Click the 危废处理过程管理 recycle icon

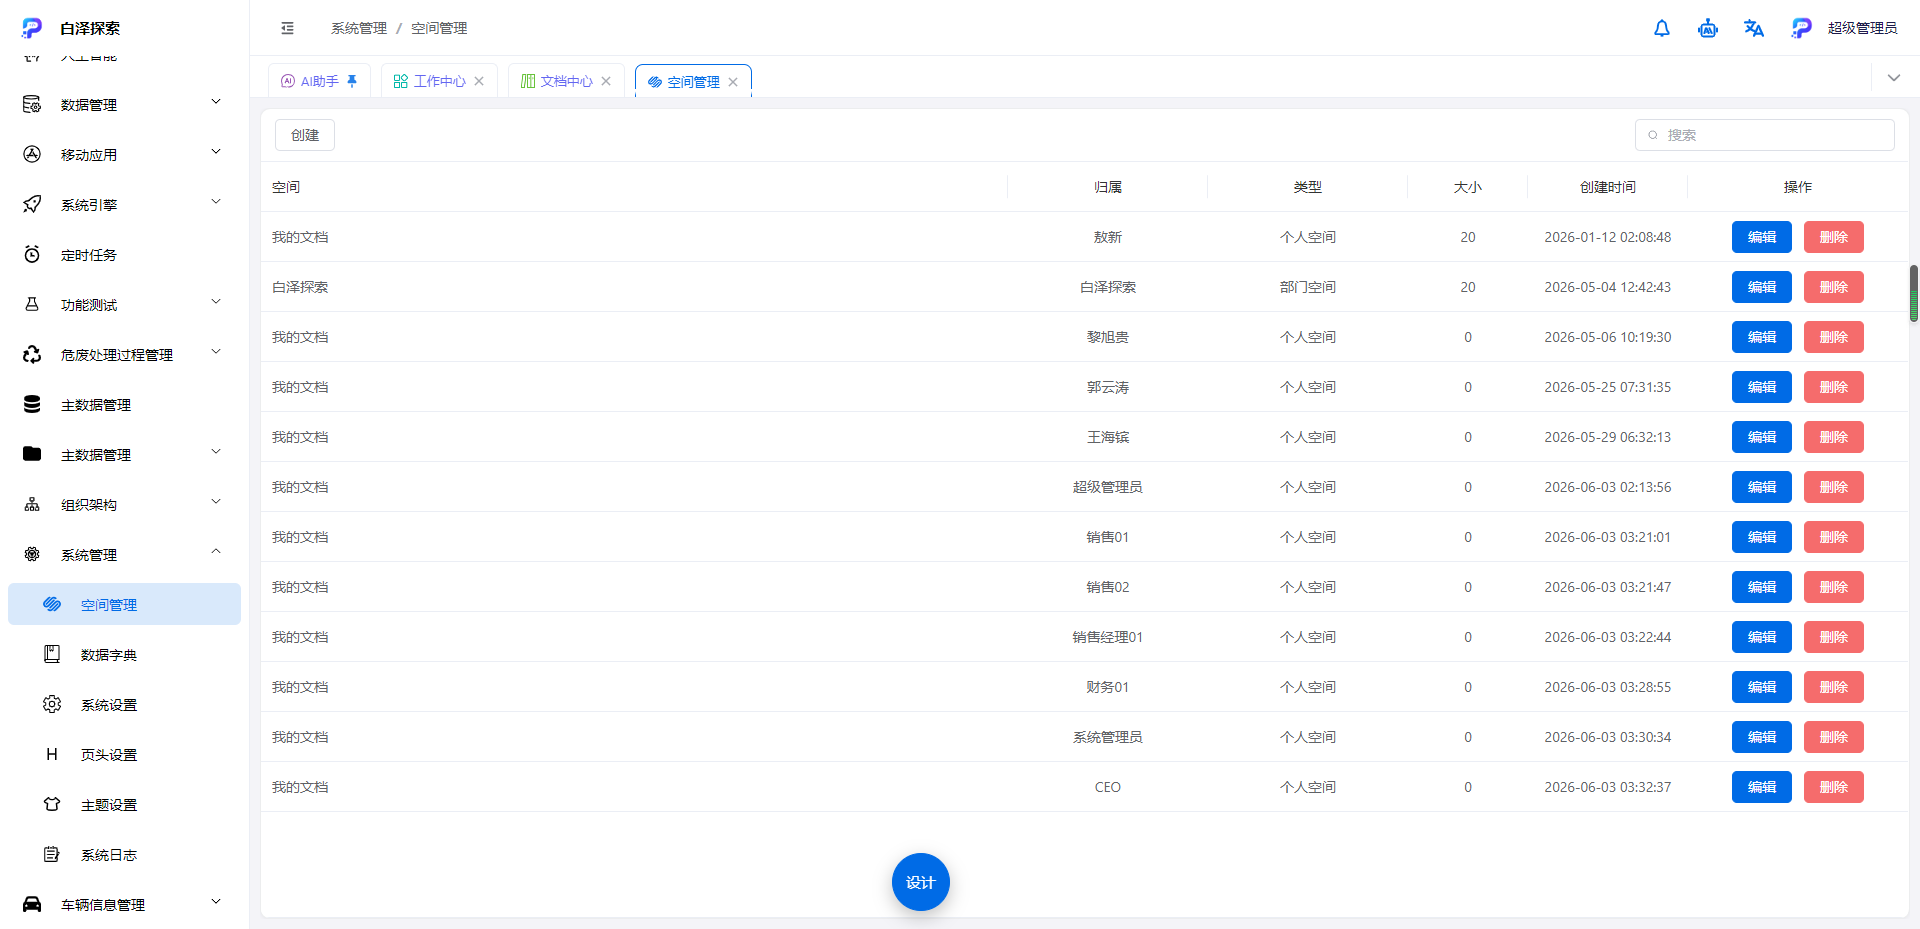click(x=32, y=354)
